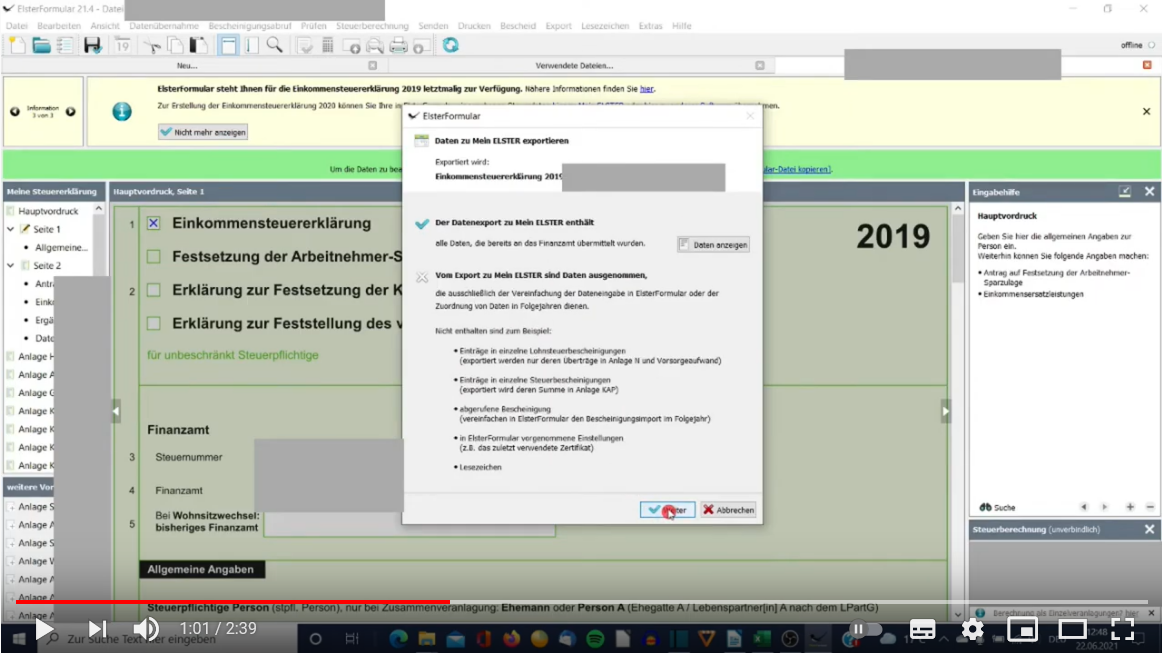Open the Hilfe menu
This screenshot has width=1162, height=653.
(x=682, y=26)
